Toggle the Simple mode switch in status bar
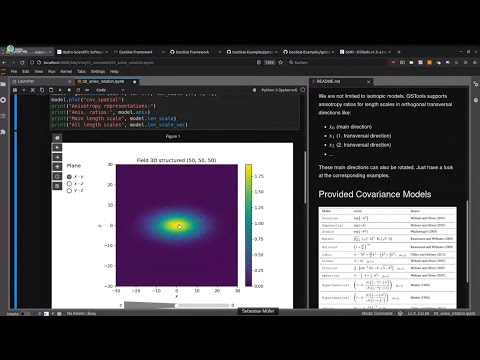This screenshot has height=360, width=480. pyautogui.click(x=24, y=314)
